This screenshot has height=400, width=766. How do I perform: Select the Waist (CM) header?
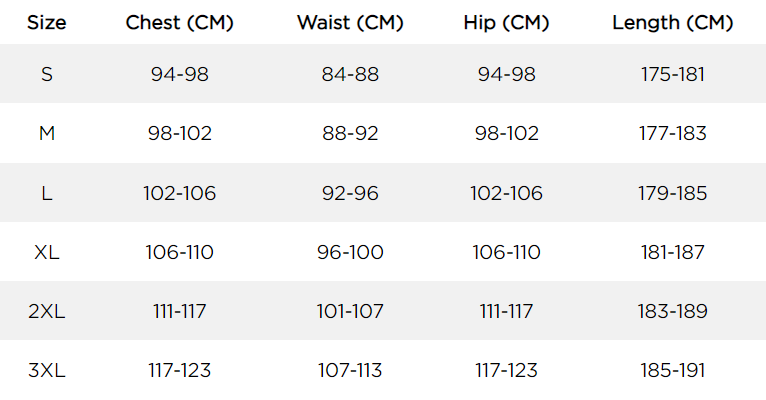click(x=350, y=23)
